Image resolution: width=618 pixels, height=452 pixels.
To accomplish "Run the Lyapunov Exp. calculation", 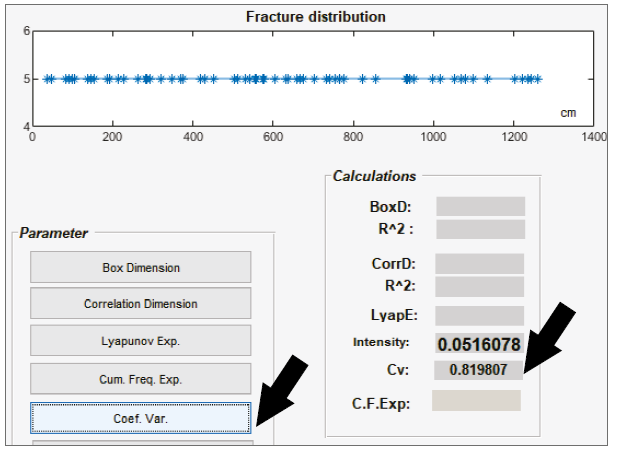I will pos(140,341).
